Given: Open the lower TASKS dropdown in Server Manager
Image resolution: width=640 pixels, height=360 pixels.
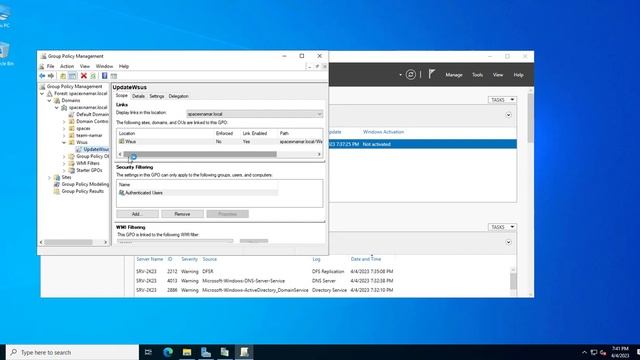Looking at the screenshot, I should [502, 227].
